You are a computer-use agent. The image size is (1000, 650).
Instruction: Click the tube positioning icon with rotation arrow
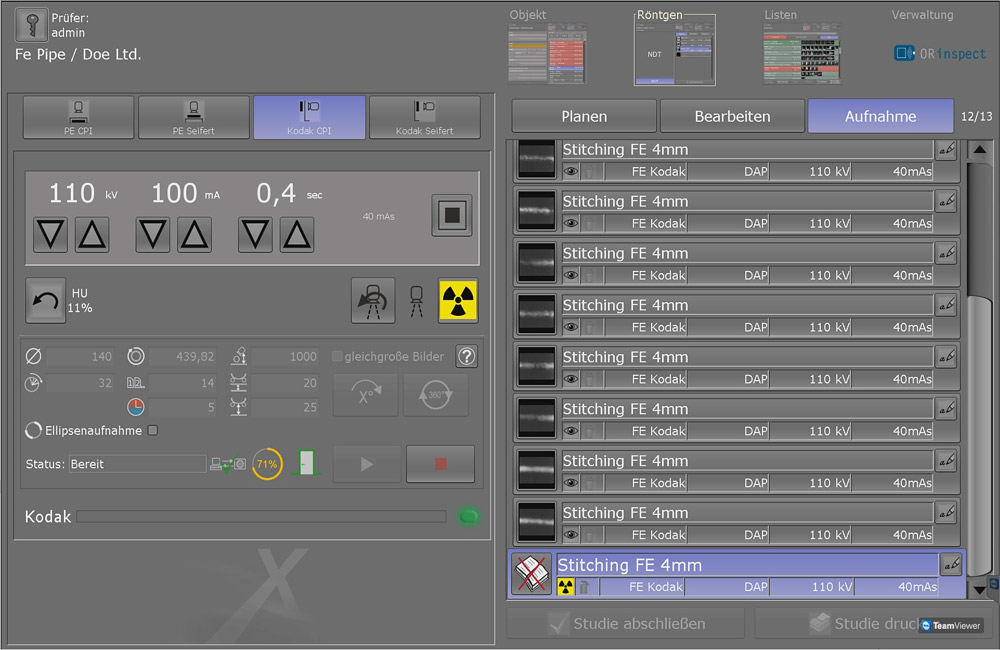pyautogui.click(x=373, y=300)
